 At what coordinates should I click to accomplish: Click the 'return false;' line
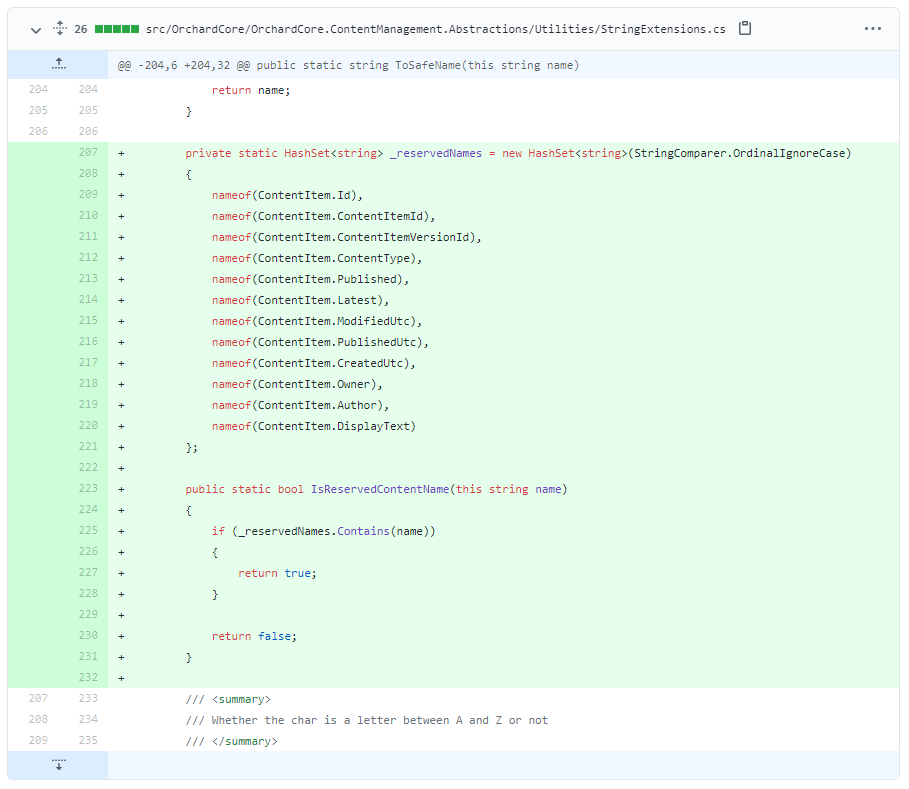pyautogui.click(x=254, y=637)
